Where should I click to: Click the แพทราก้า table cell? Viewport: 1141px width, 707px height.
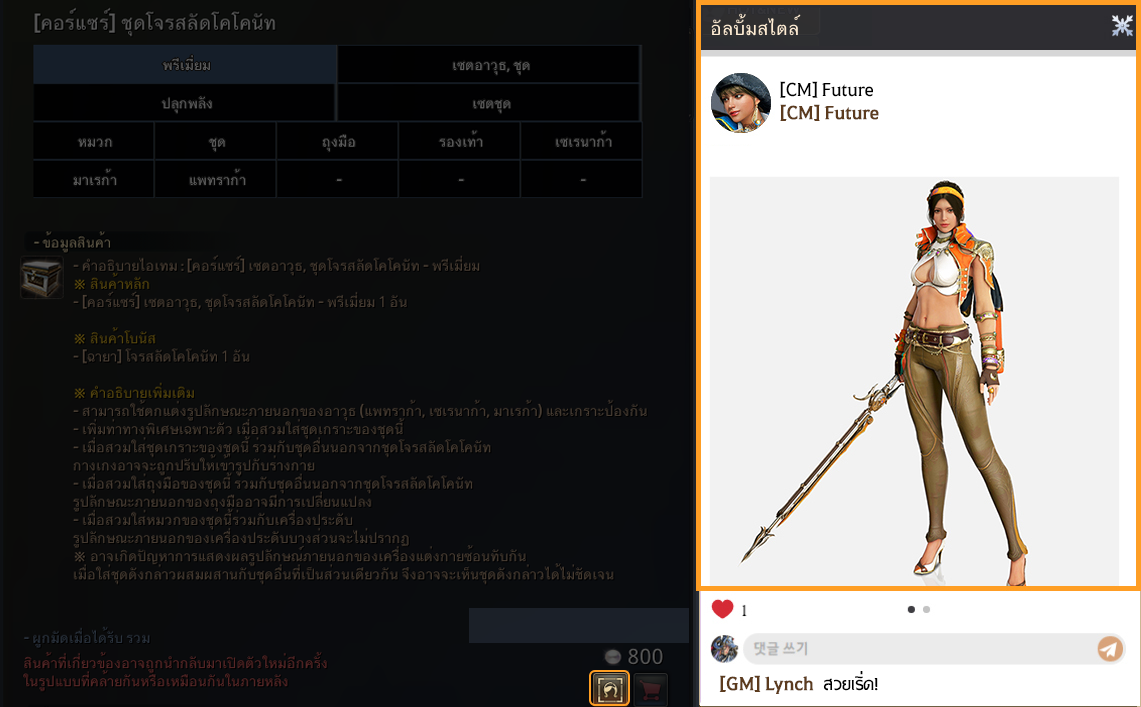(x=216, y=180)
